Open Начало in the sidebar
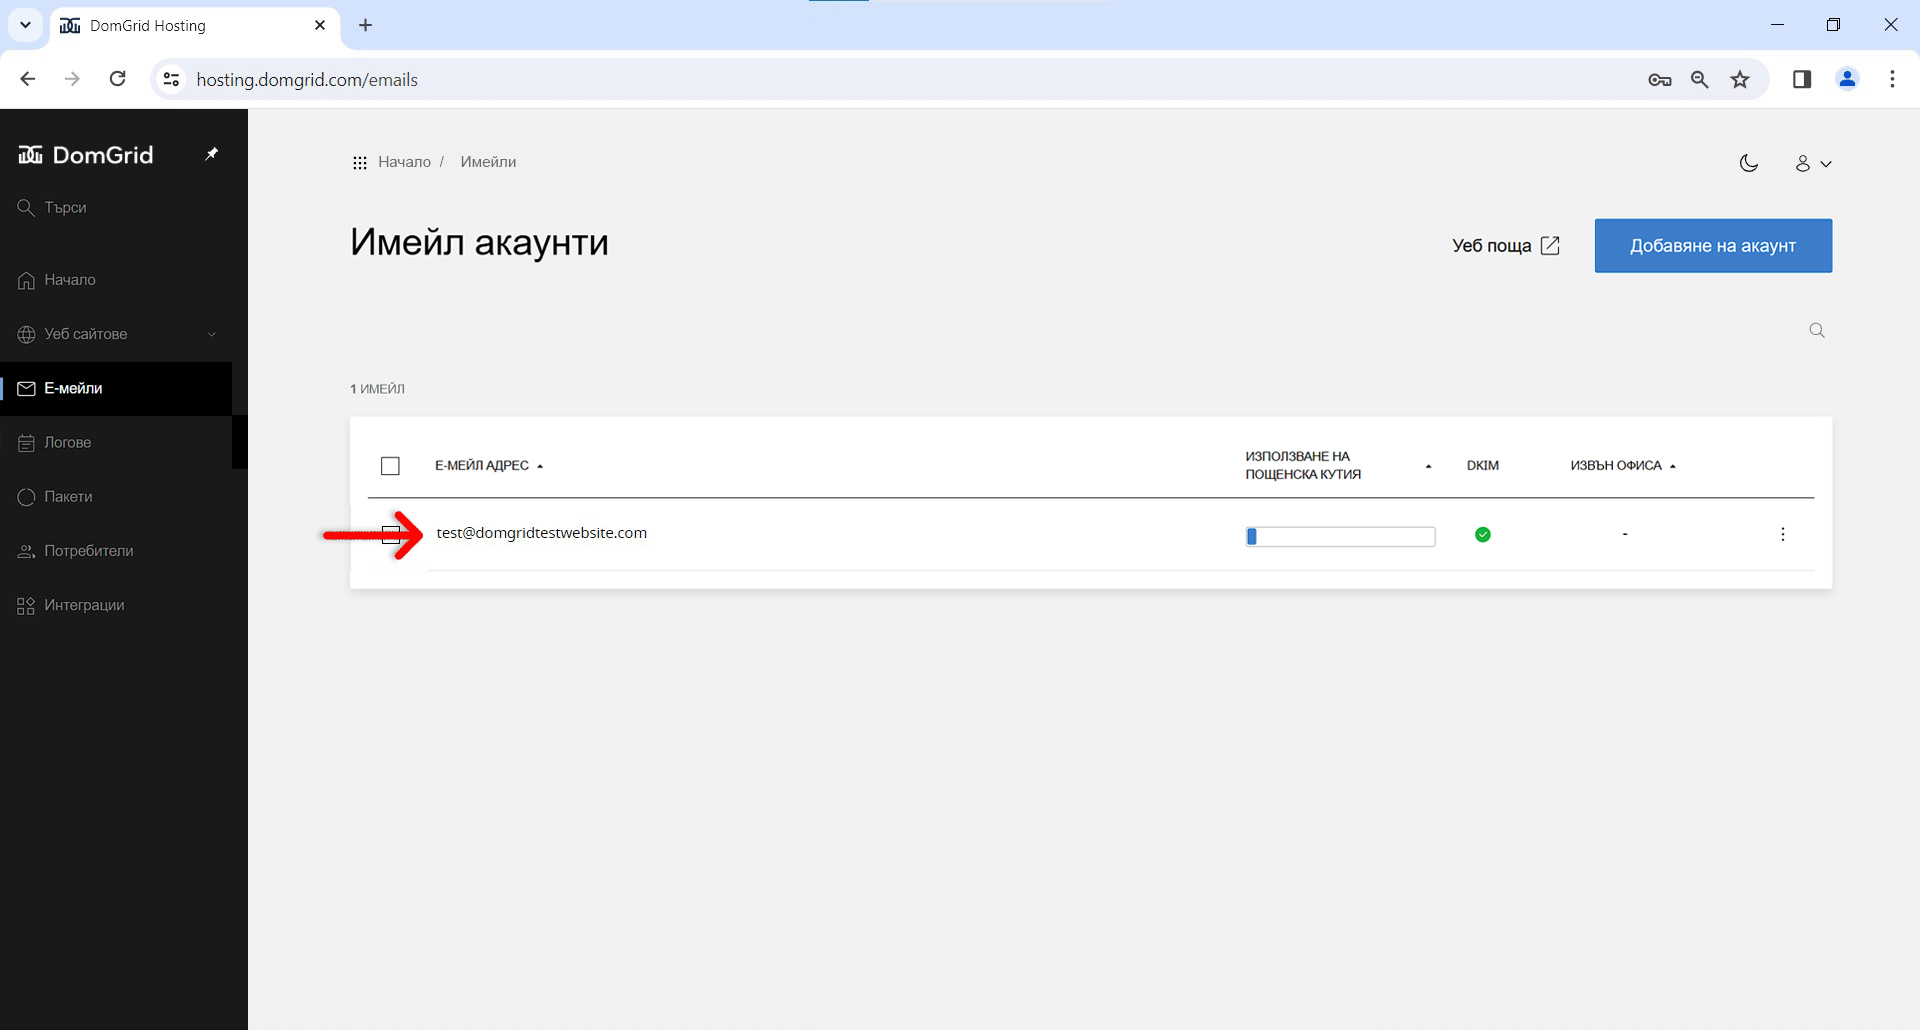The height and width of the screenshot is (1030, 1920). [x=70, y=280]
